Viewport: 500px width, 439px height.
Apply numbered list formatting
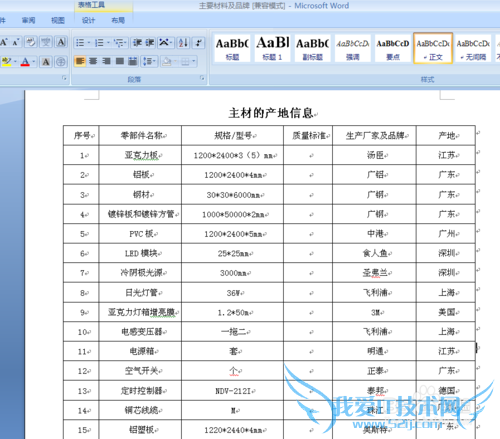(99, 43)
